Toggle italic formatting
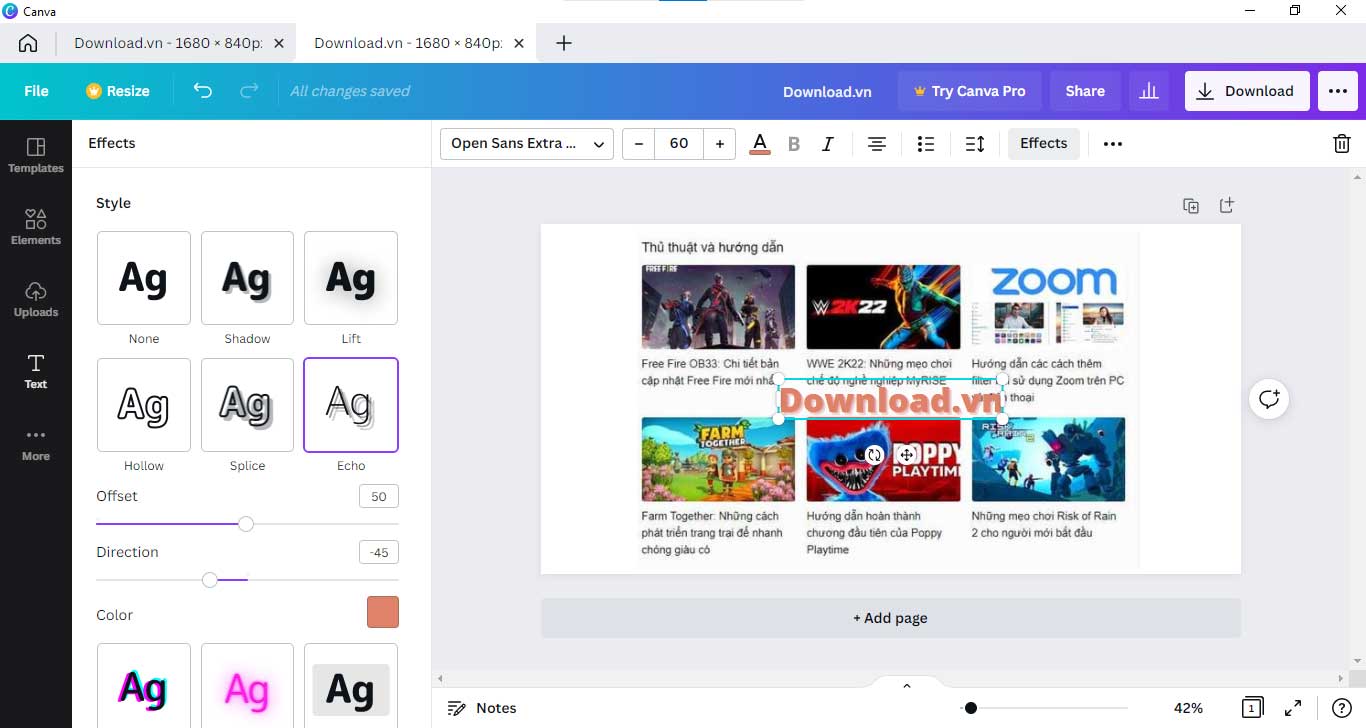 coord(828,144)
